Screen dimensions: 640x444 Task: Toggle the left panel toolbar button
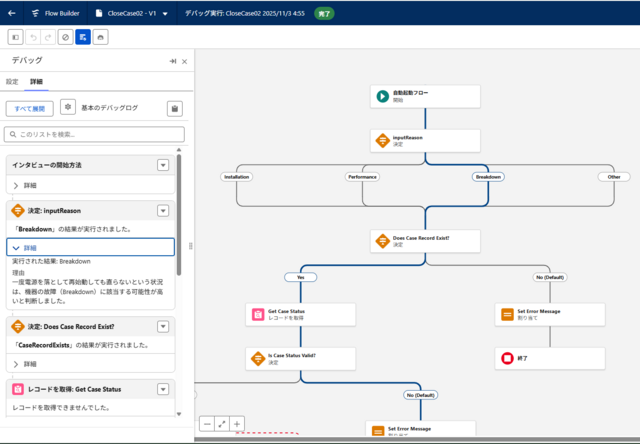tap(16, 37)
